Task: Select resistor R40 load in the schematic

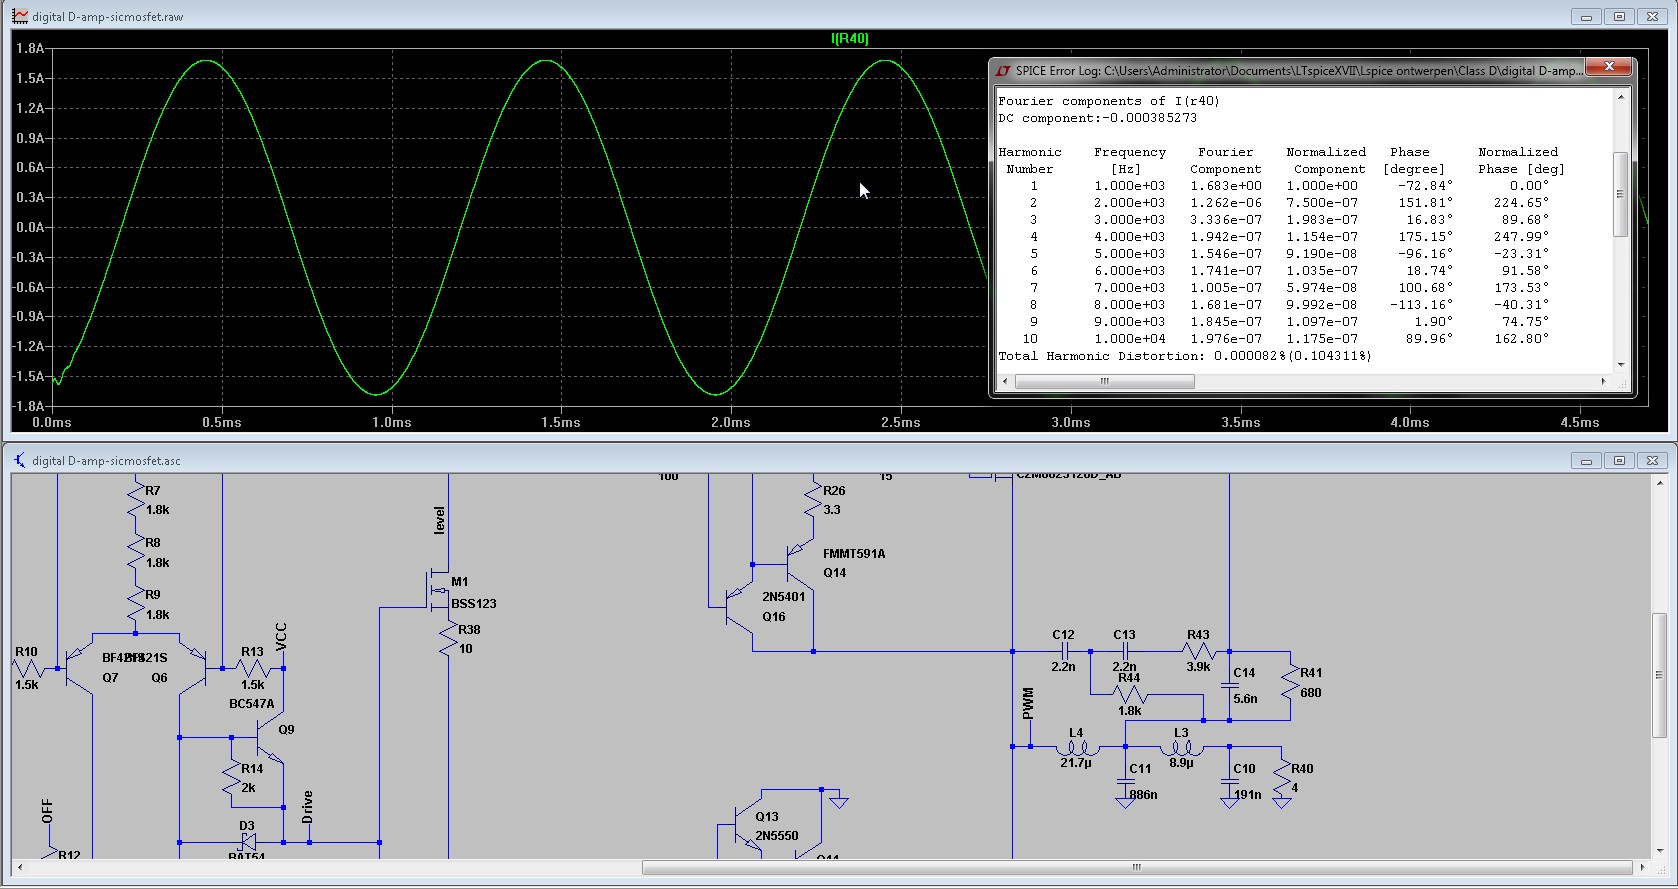Action: click(1282, 777)
